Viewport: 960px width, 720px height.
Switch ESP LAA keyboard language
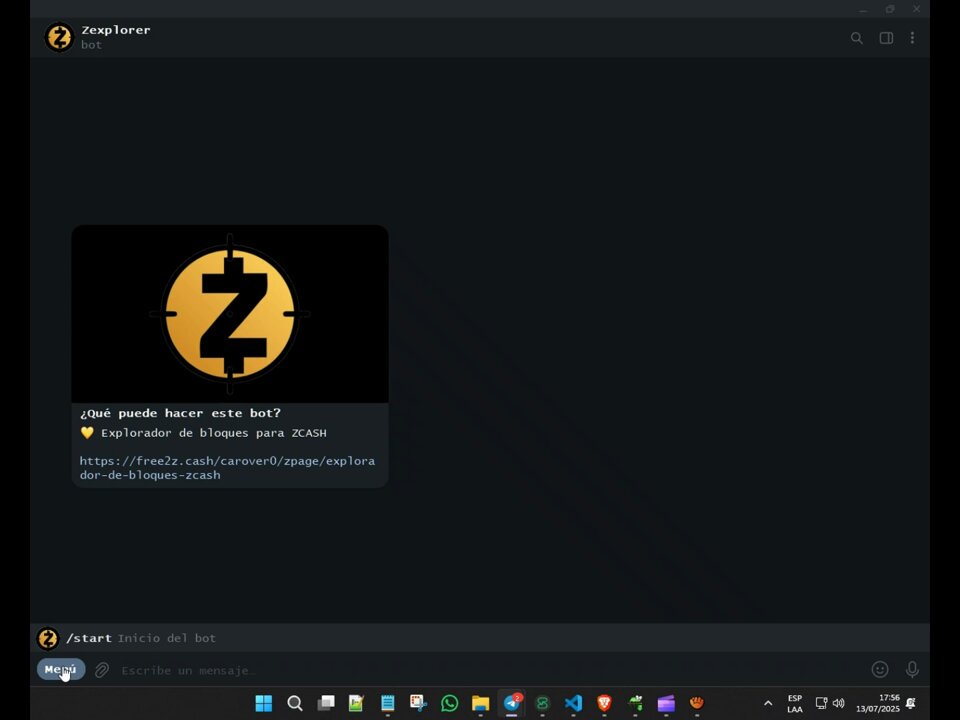tap(795, 703)
